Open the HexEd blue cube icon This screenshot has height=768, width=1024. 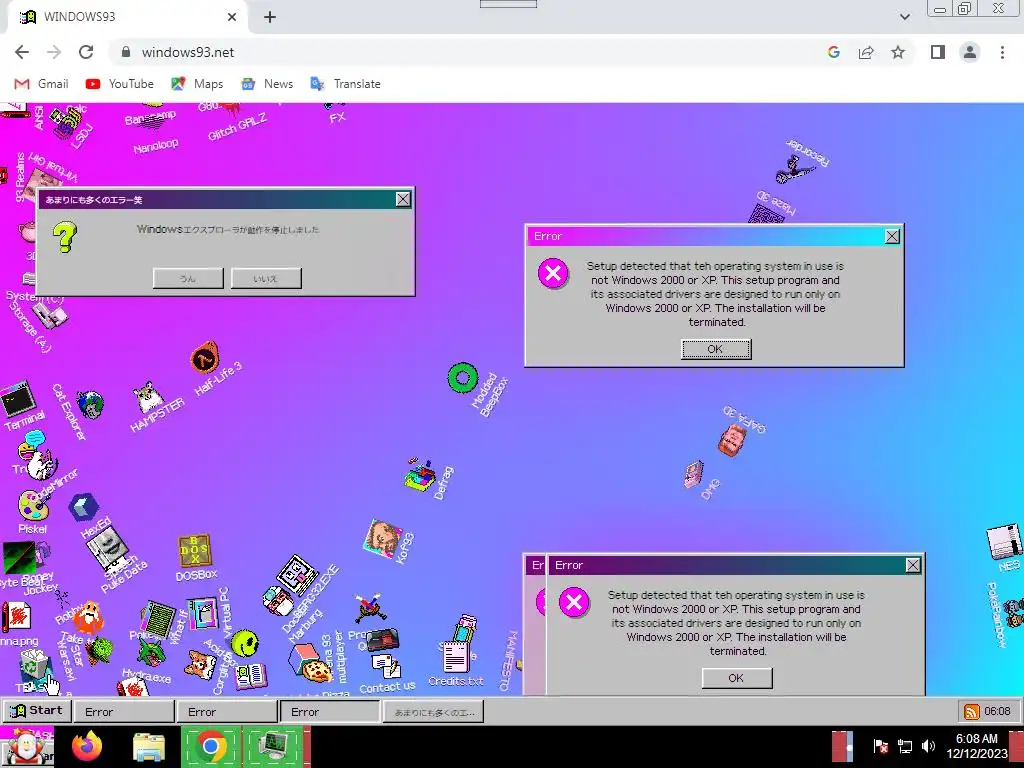tap(84, 507)
